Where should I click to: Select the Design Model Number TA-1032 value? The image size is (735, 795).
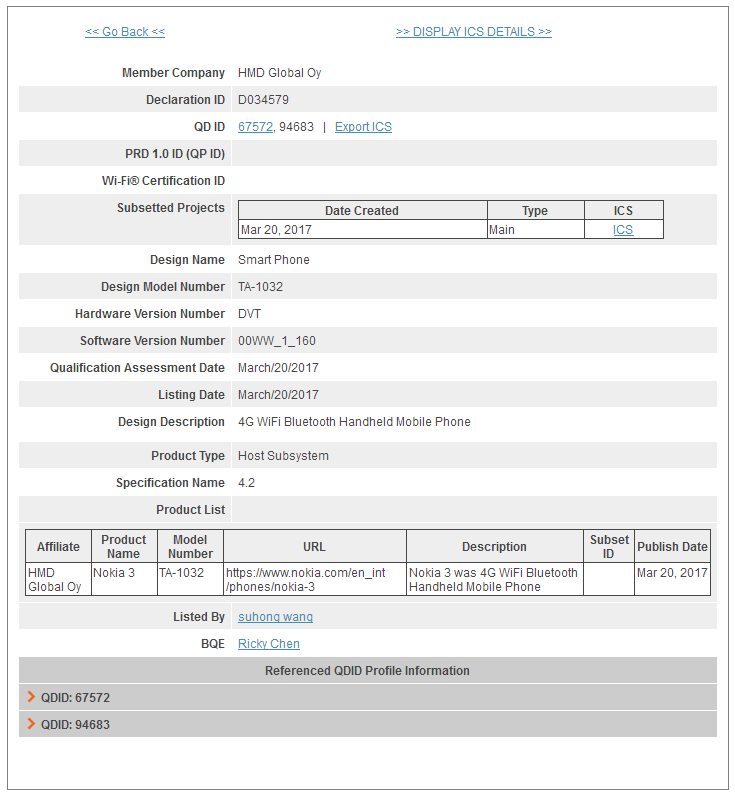(x=260, y=286)
